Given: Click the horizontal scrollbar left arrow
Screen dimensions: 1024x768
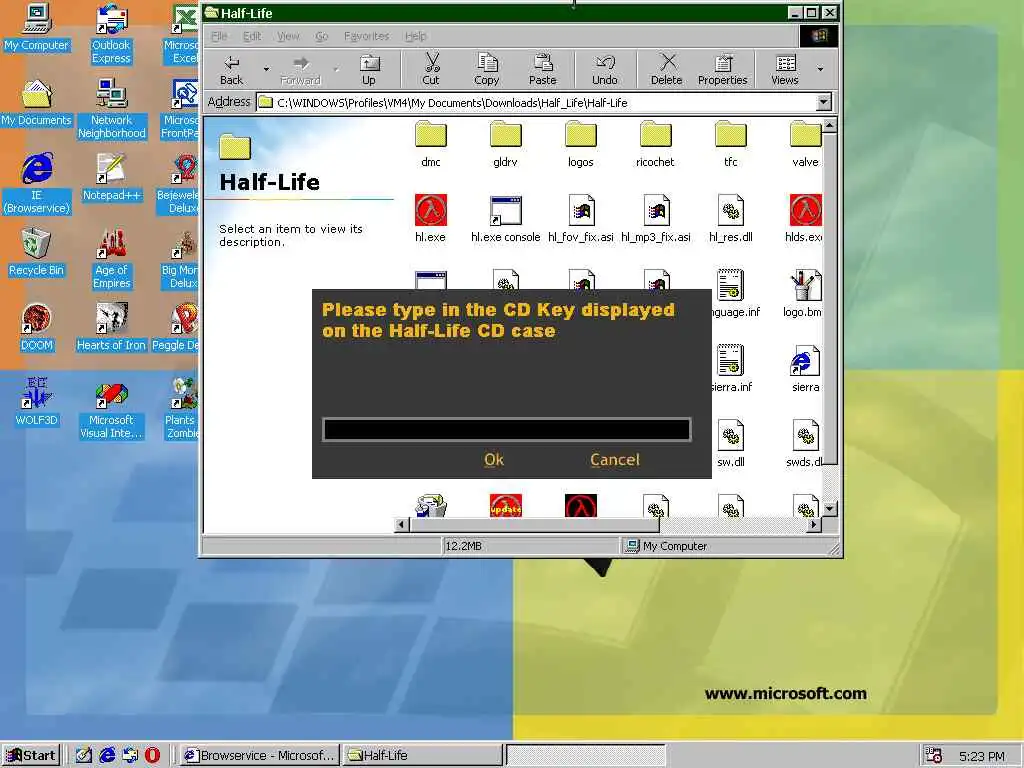Looking at the screenshot, I should pos(402,524).
